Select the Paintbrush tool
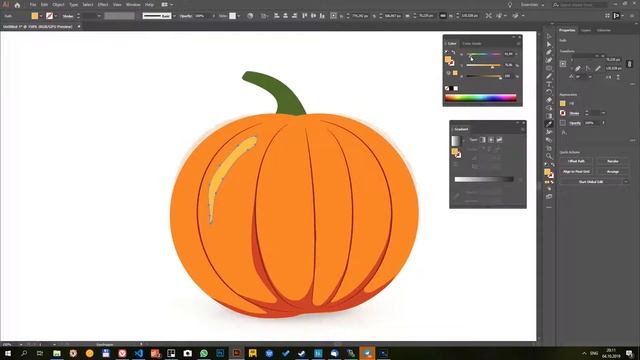This screenshot has width=640, height=360. [549, 76]
